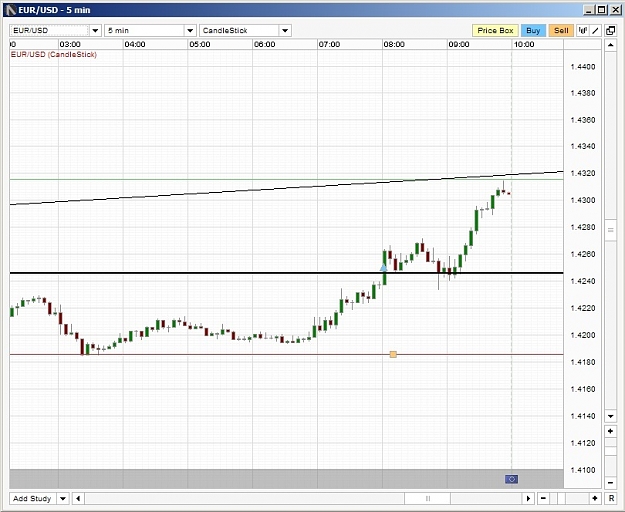Click the 1.4320 price label
The width and height of the screenshot is (625, 512).
[x=583, y=173]
